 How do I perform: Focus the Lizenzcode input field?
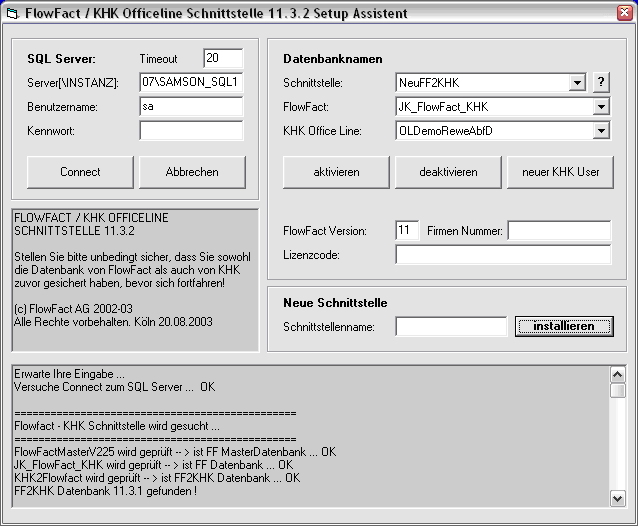click(x=503, y=255)
